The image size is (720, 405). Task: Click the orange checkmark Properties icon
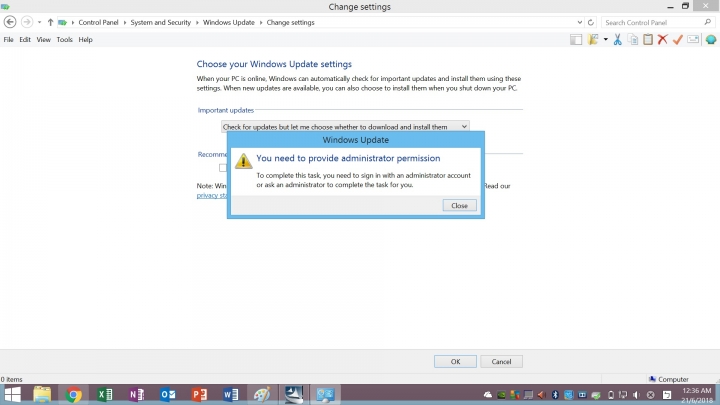click(678, 39)
